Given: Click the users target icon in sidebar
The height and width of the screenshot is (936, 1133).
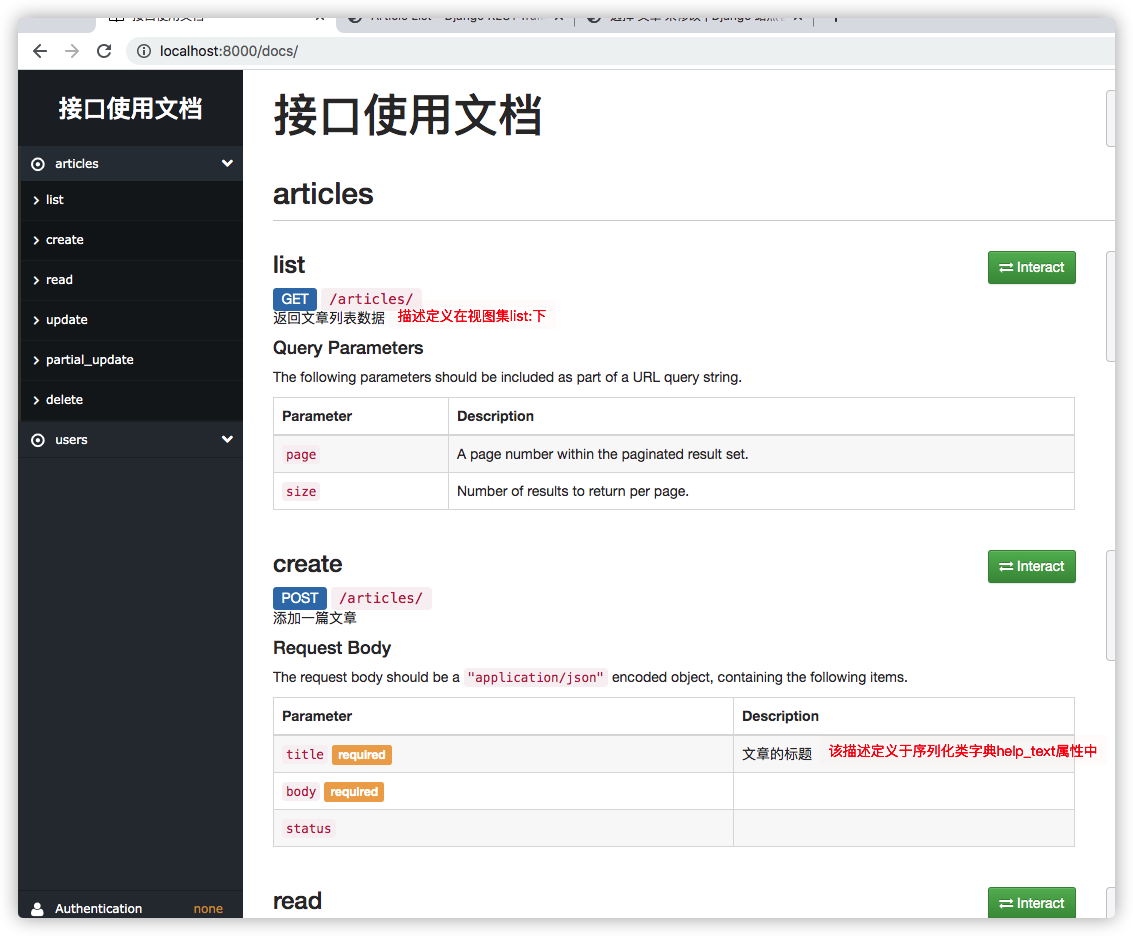Looking at the screenshot, I should (38, 440).
